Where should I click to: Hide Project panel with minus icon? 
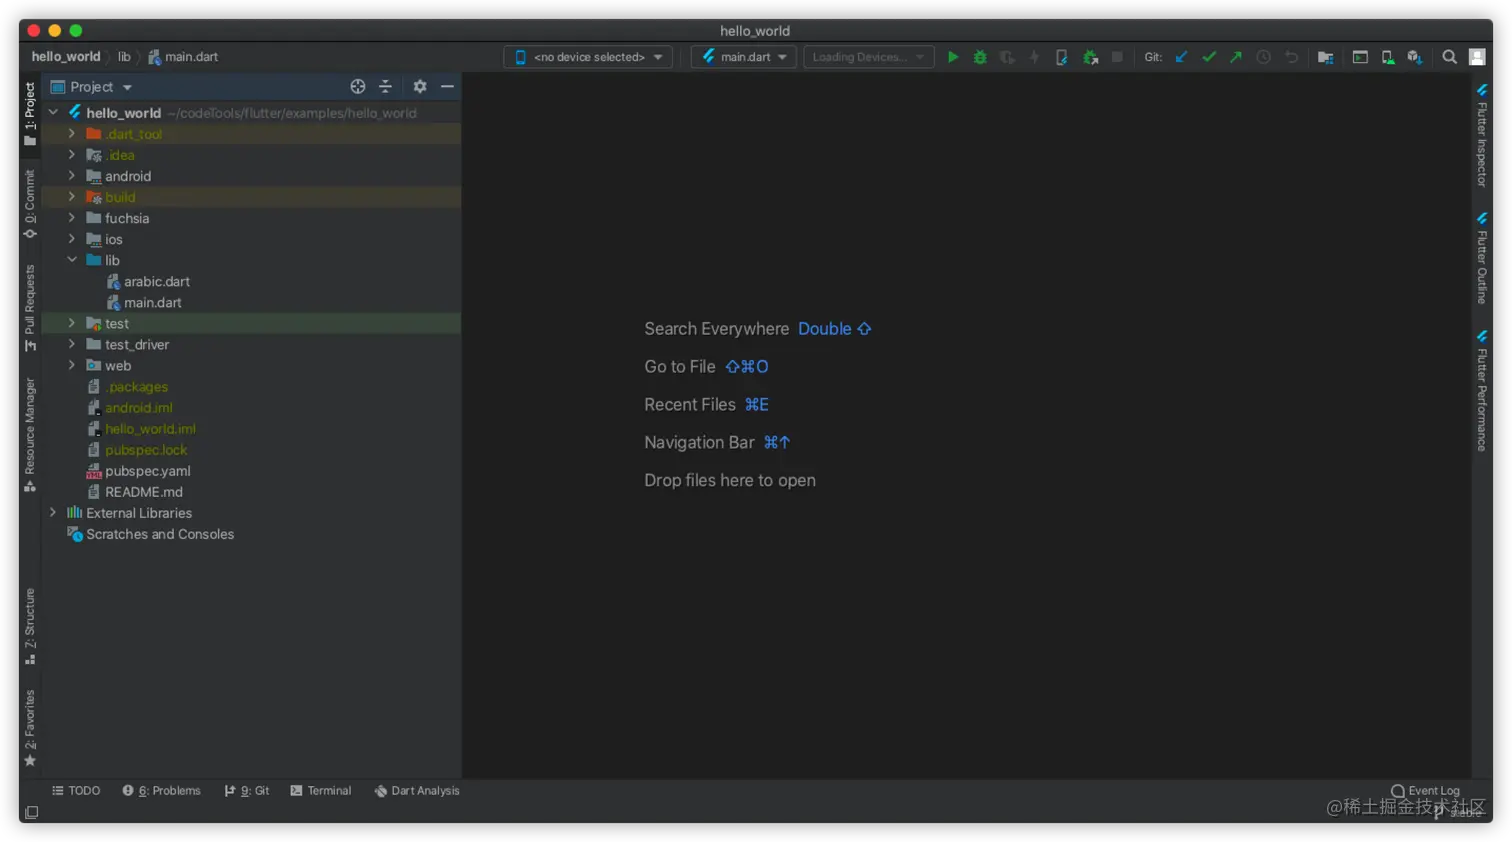pos(447,87)
